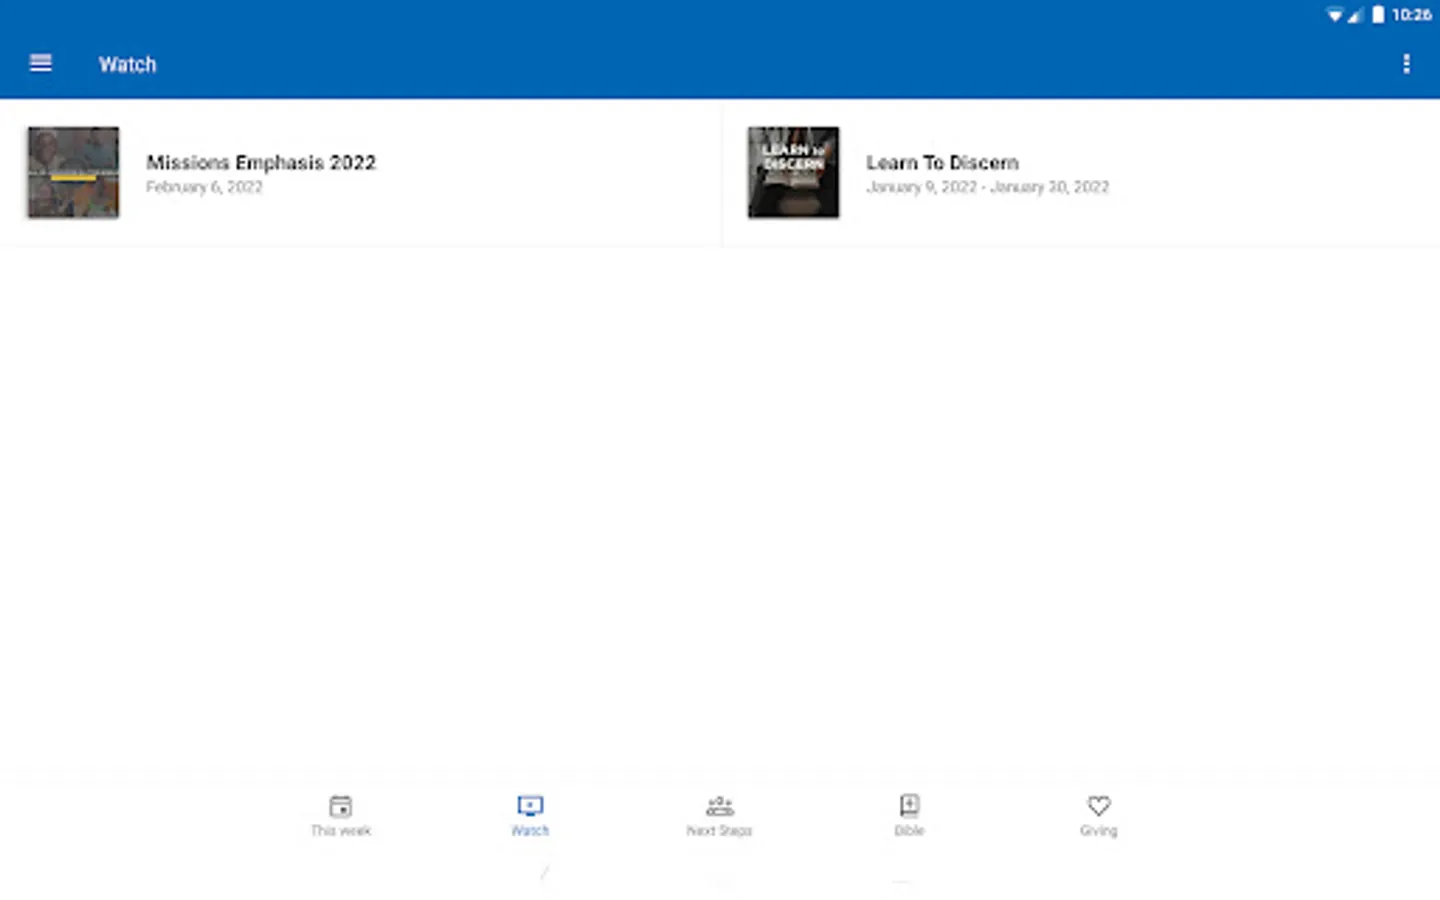Tap the Missions Emphasis 2022 thumbnail
Screen dimensions: 1440x900
[72, 172]
